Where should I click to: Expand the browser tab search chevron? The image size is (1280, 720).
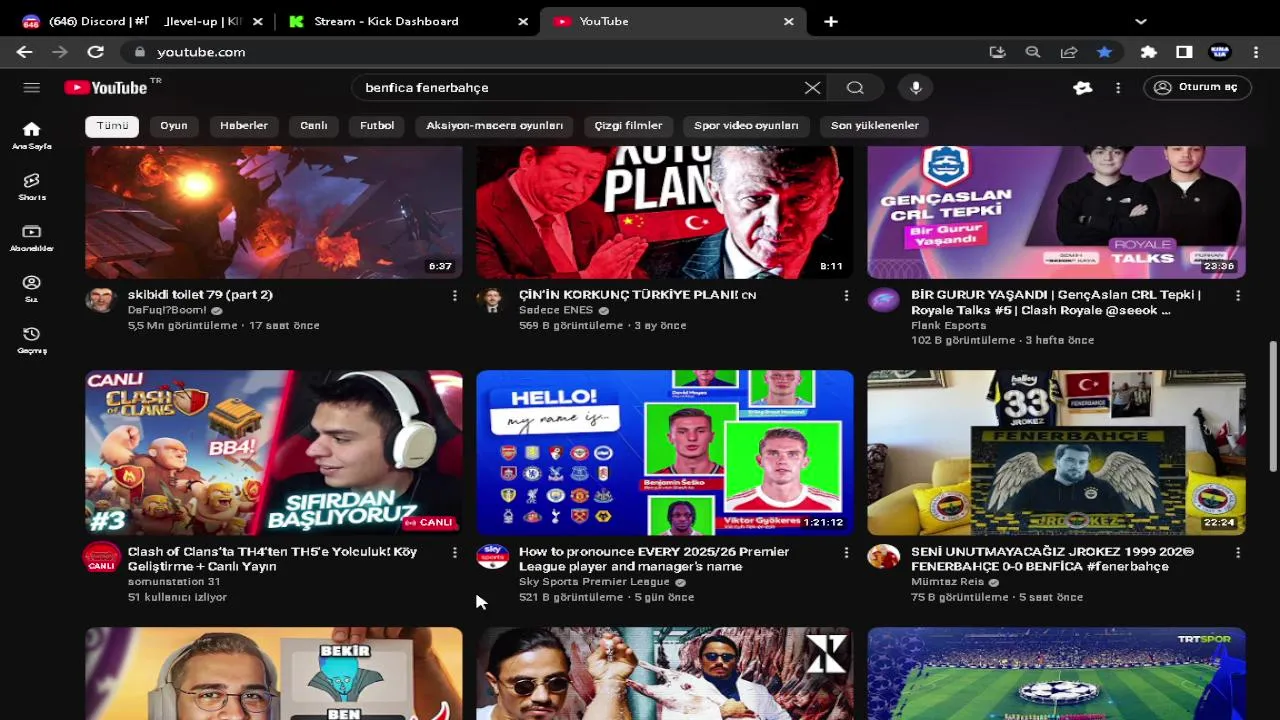[1141, 21]
